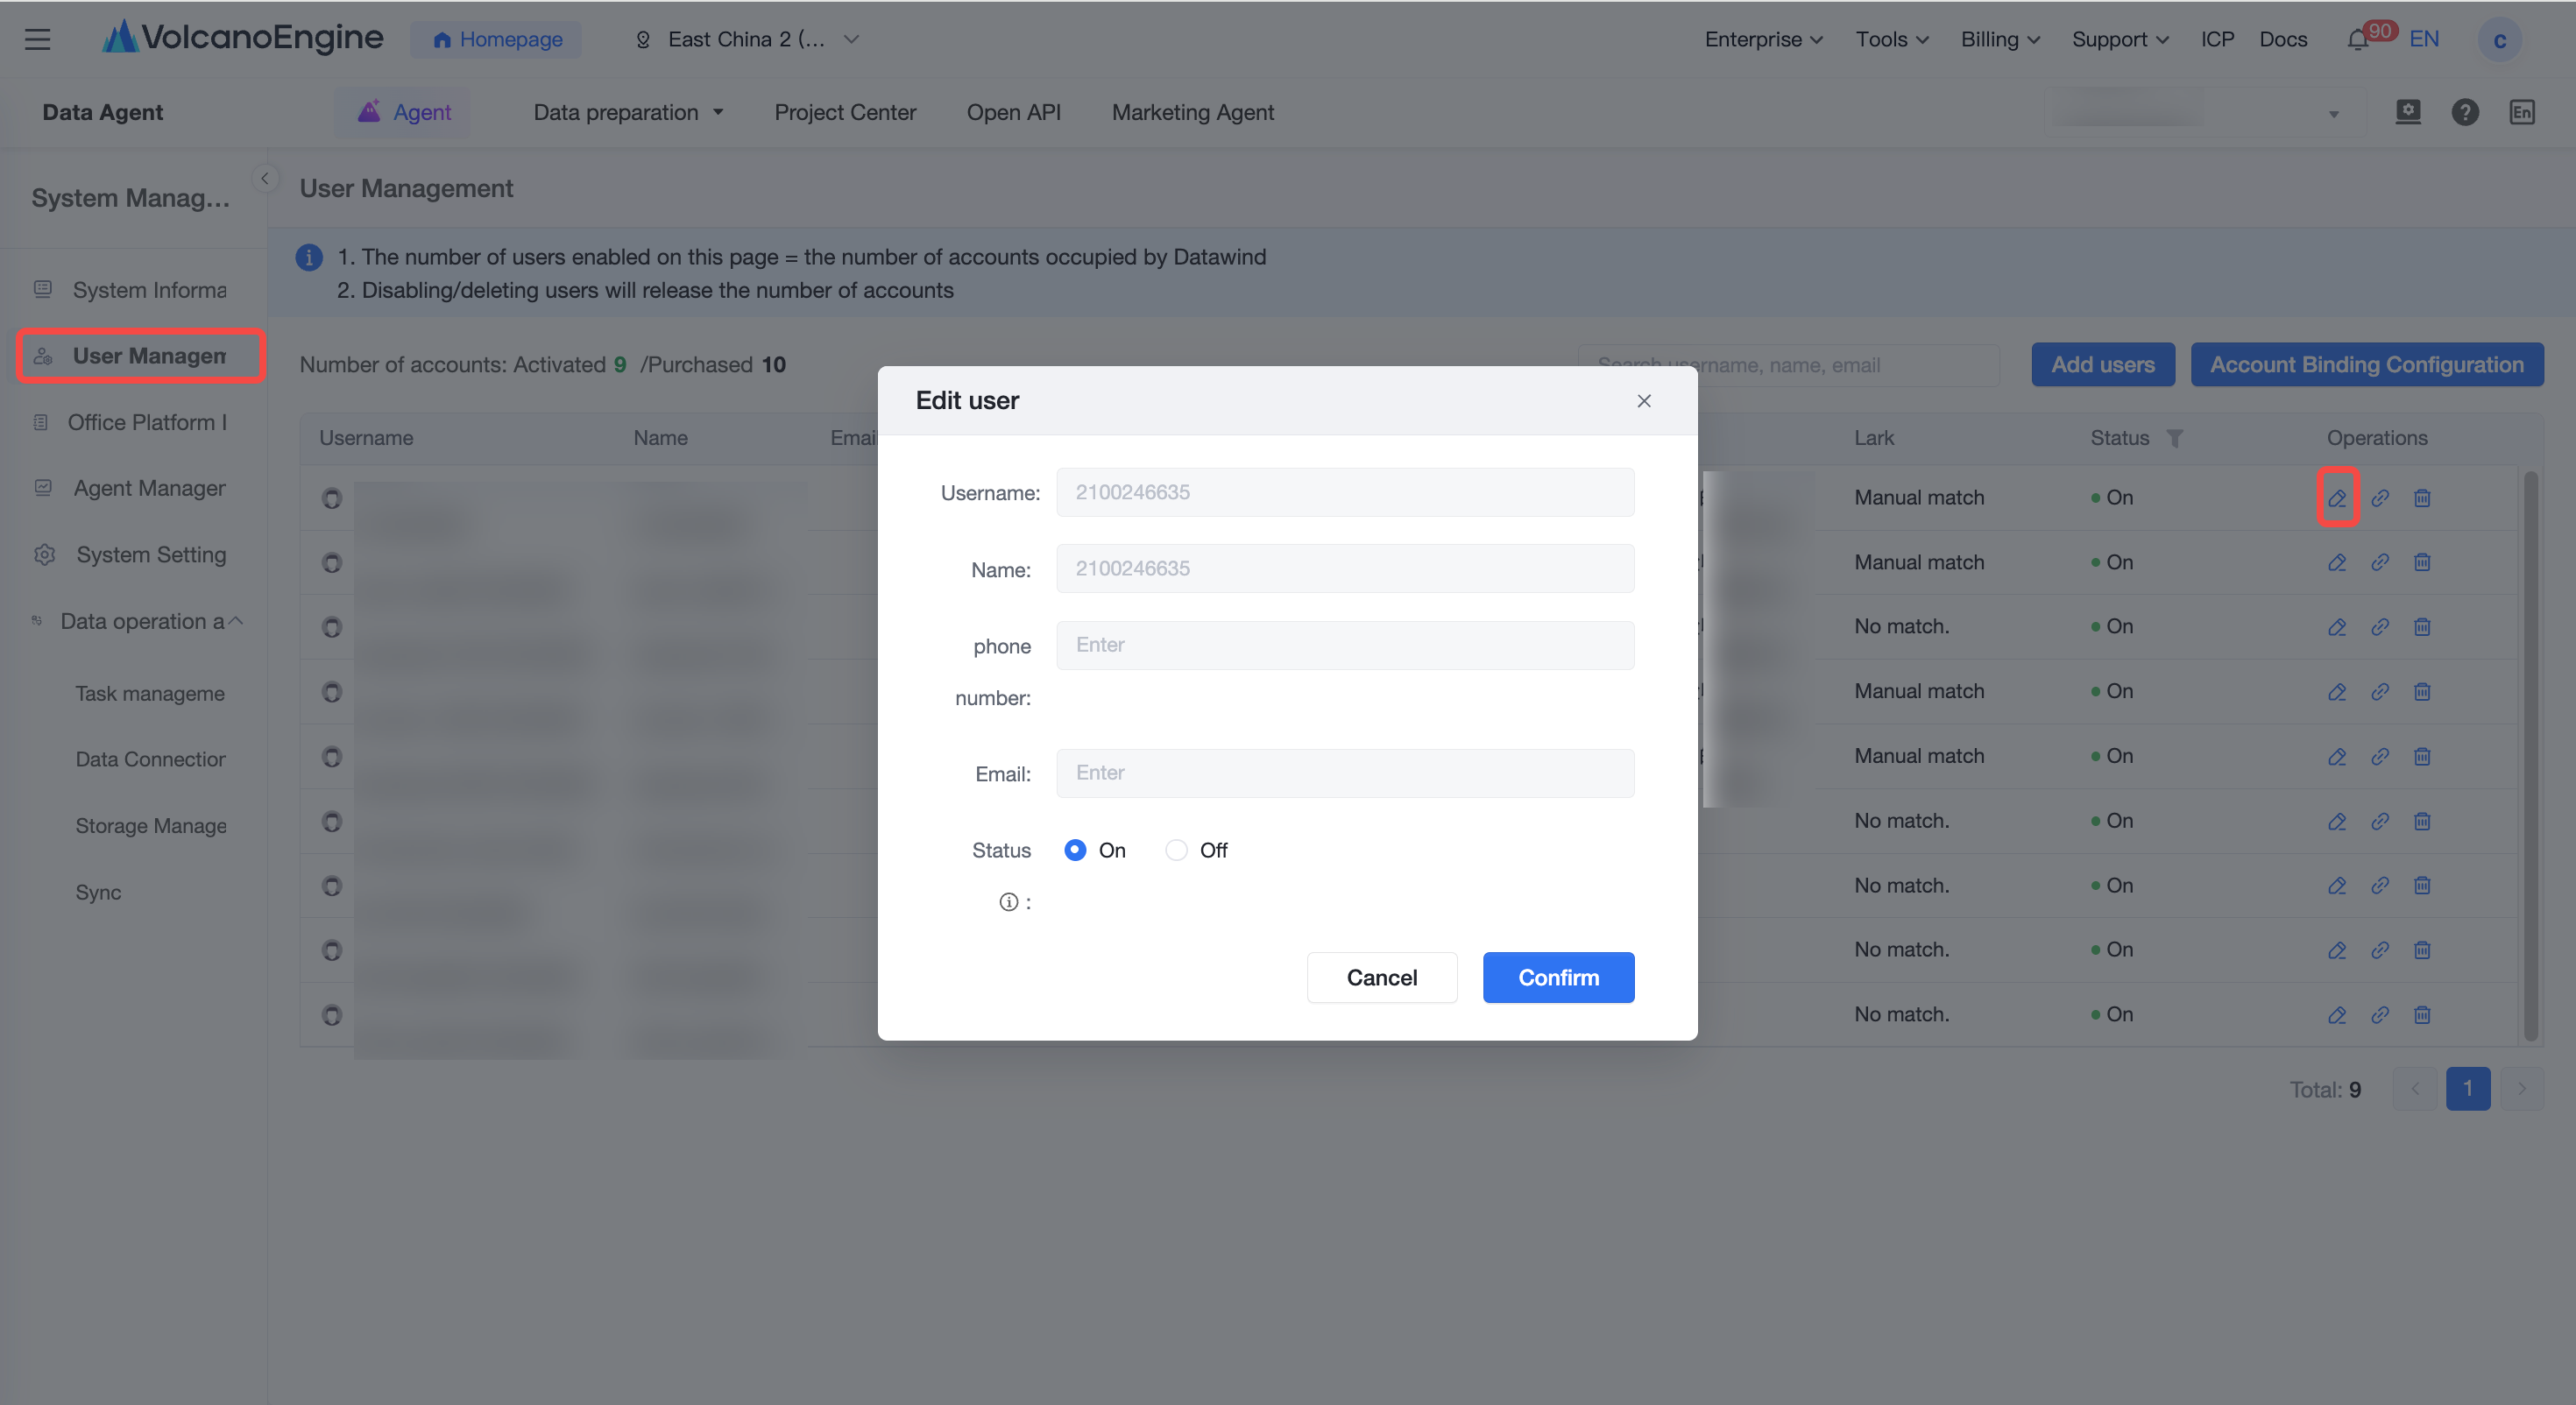Click the status info icon in dialog
The image size is (2576, 1405).
(x=1009, y=902)
